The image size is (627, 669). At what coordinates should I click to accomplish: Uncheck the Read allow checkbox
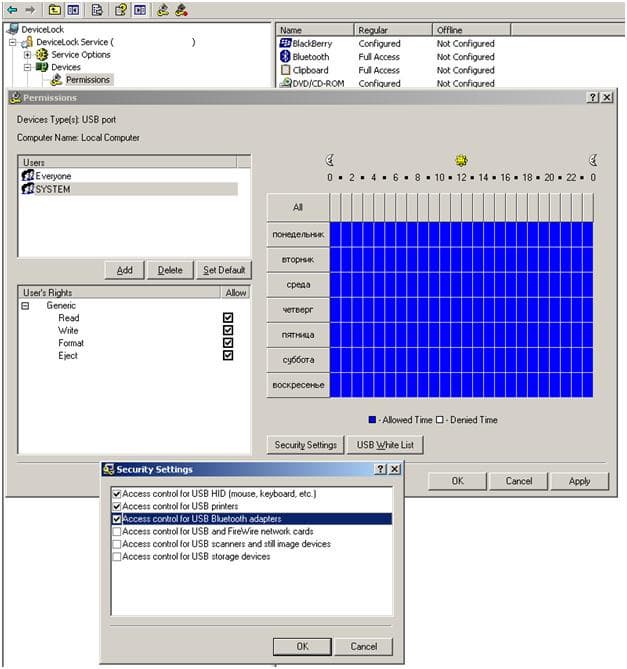pyautogui.click(x=228, y=317)
